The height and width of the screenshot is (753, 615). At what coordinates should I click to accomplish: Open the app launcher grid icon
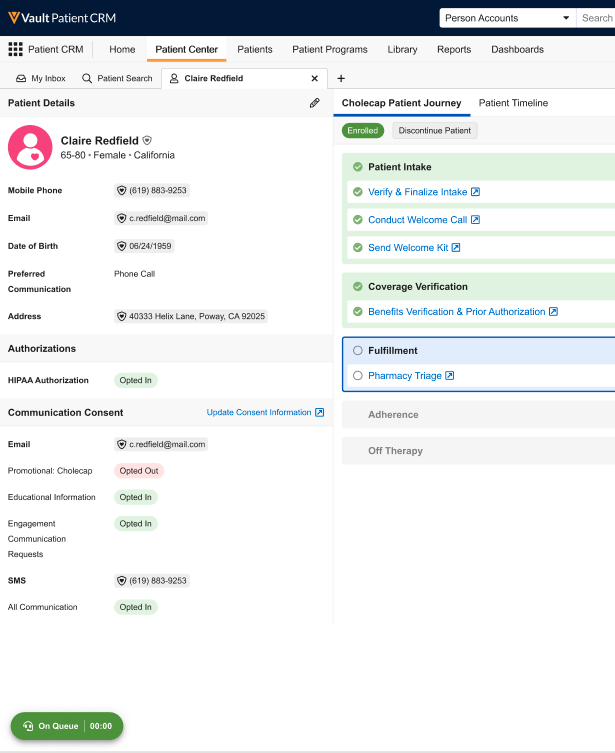tap(15, 50)
